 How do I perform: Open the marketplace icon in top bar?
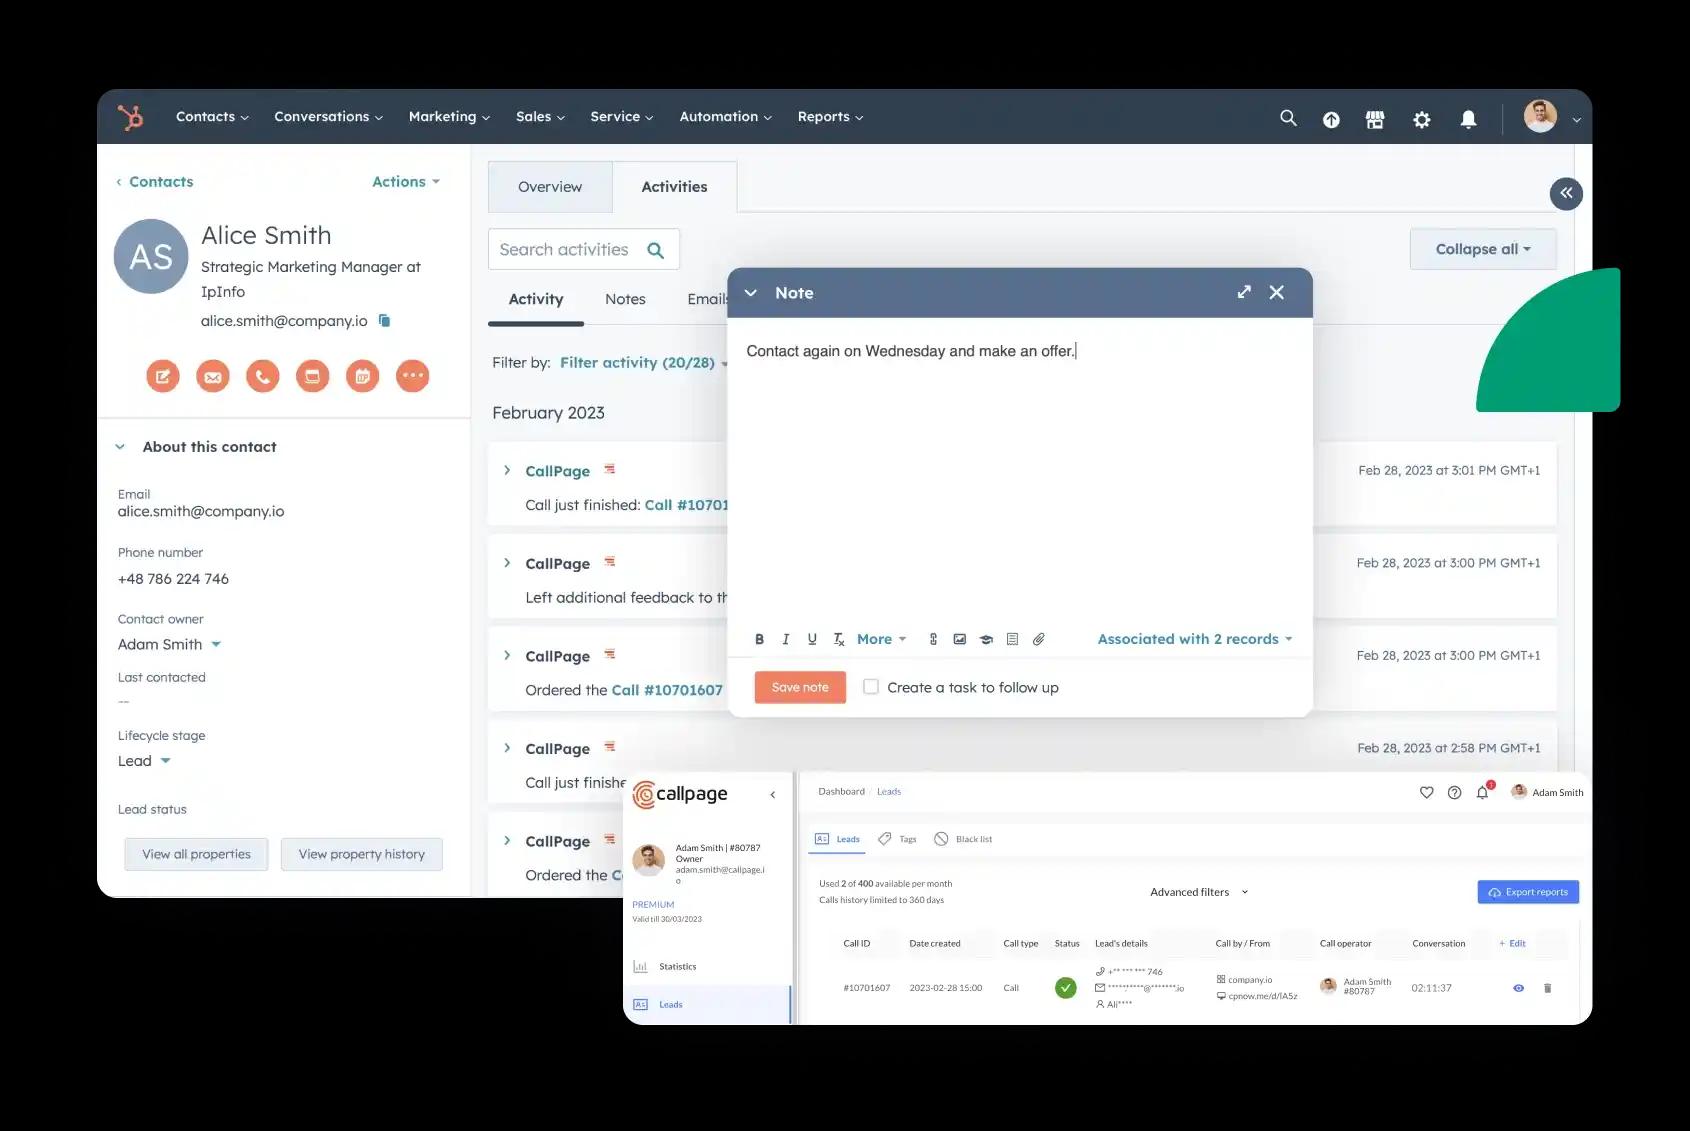1375,119
